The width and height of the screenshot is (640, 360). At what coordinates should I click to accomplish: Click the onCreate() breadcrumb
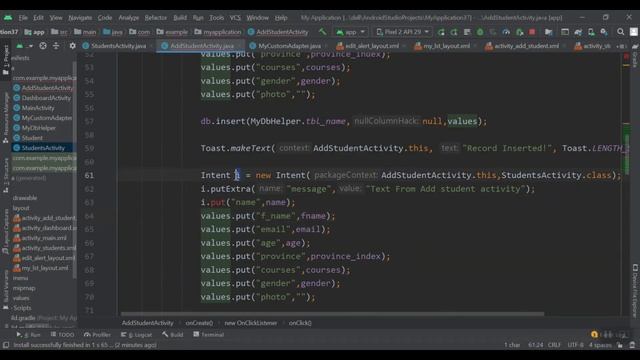[x=199, y=323]
